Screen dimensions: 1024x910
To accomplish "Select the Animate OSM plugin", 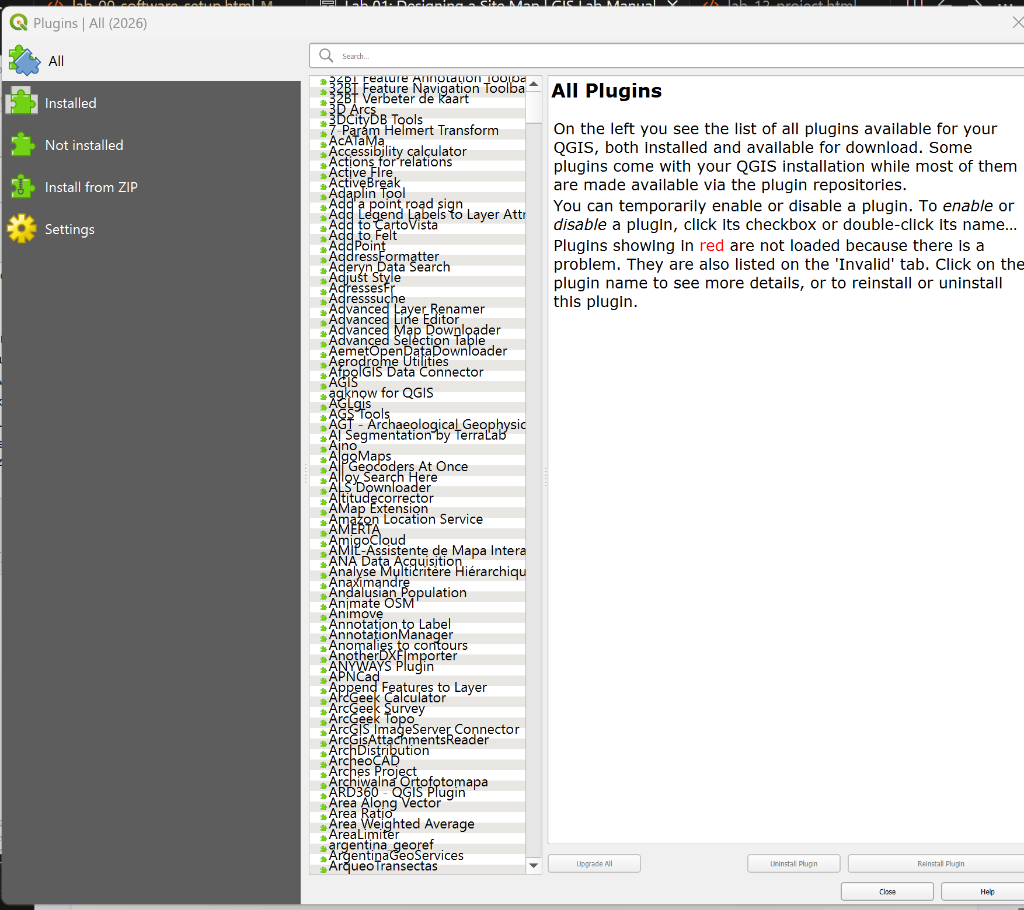I will point(371,603).
